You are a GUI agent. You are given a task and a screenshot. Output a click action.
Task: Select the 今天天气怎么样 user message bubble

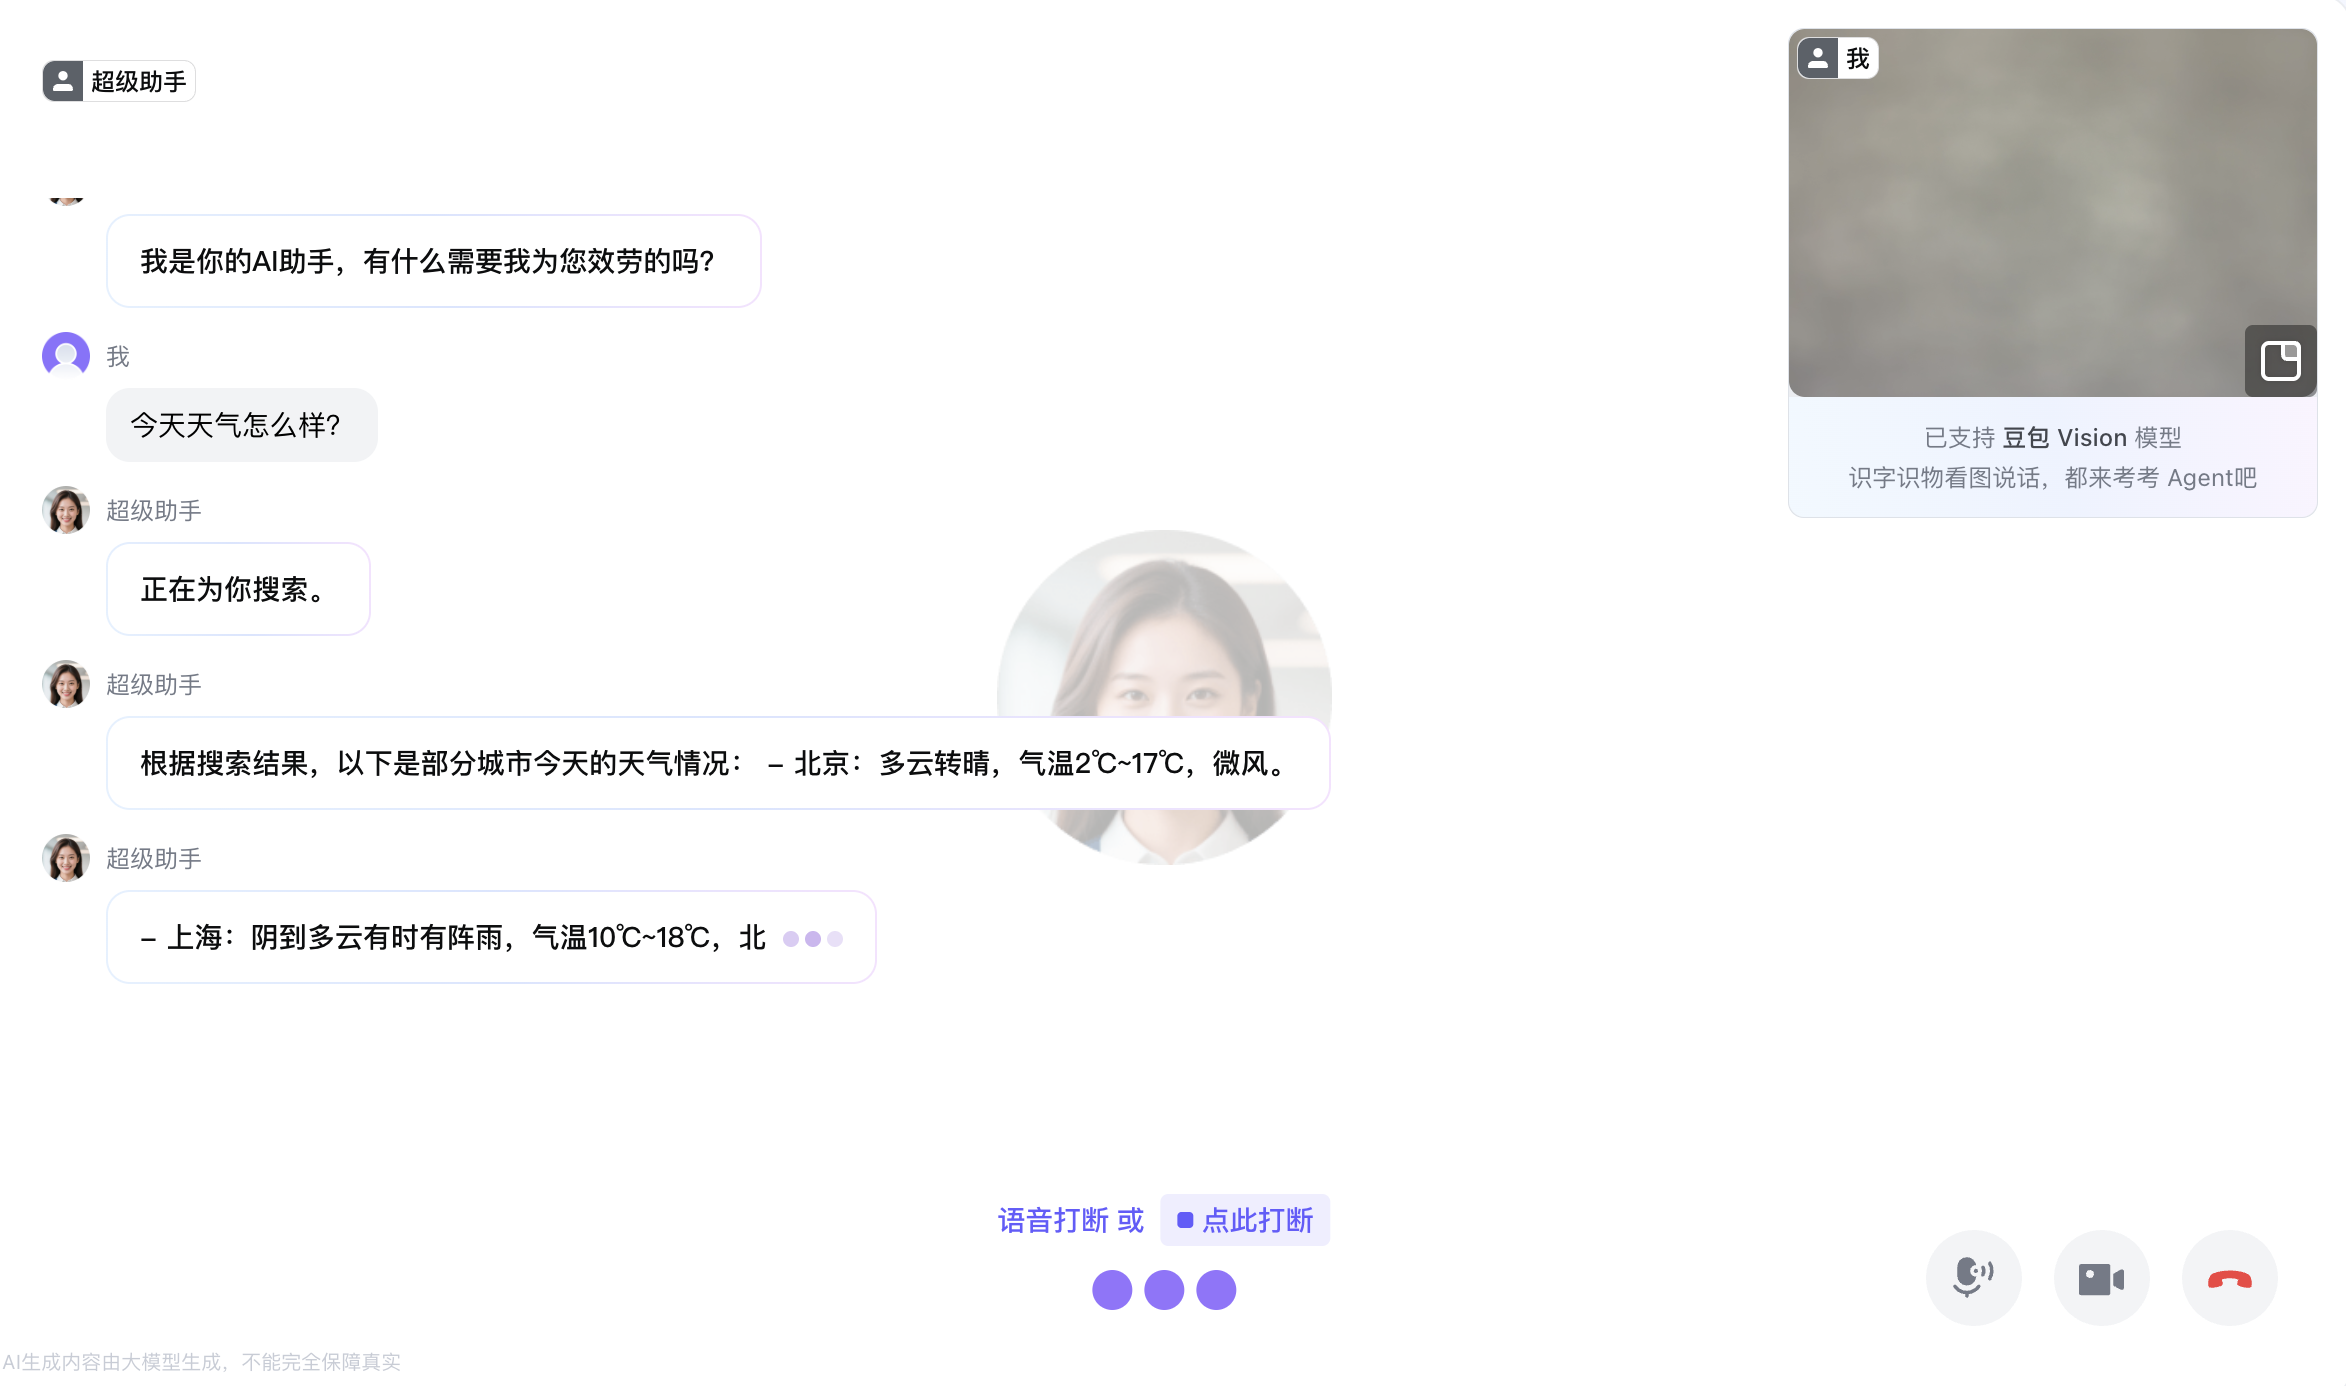(x=241, y=425)
